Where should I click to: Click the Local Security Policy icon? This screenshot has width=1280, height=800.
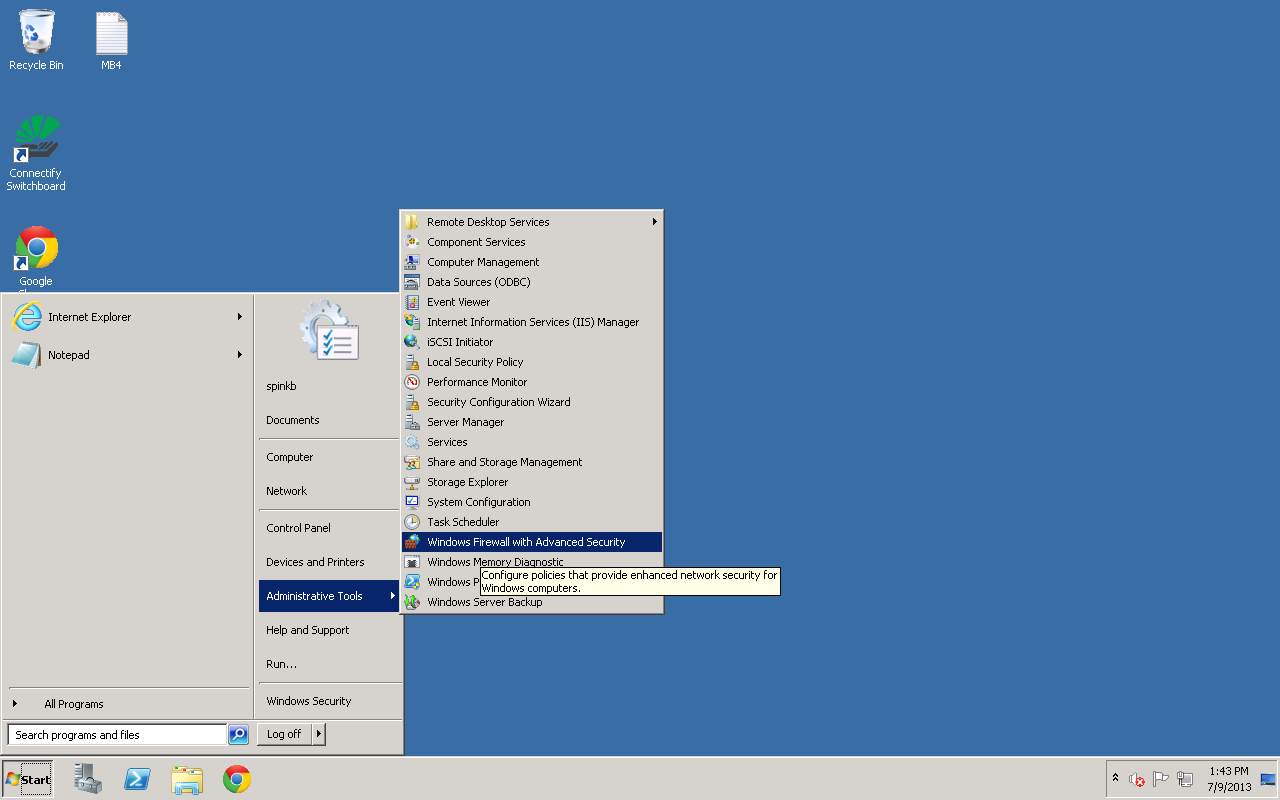click(x=412, y=362)
